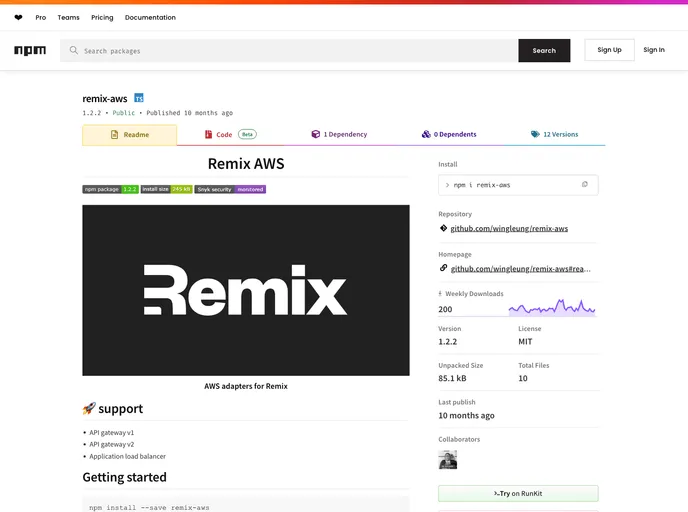The width and height of the screenshot is (688, 512).
Task: Open the homepage link ending in #rea...
Action: [x=520, y=269]
